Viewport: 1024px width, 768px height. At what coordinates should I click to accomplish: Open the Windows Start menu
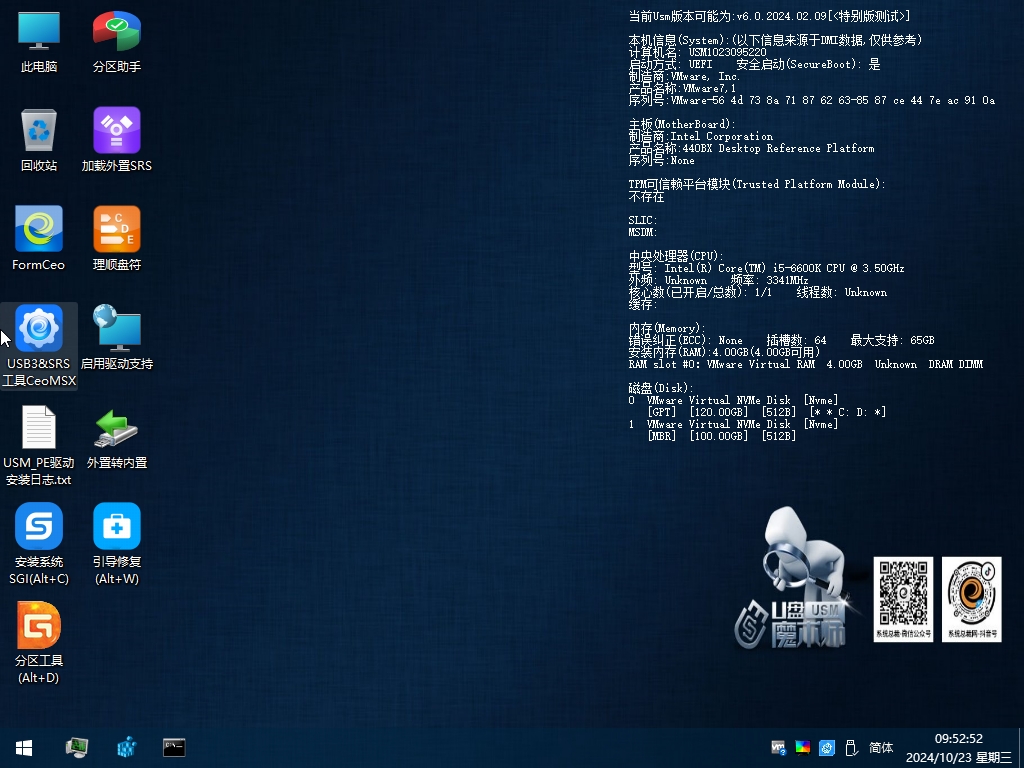(24, 748)
